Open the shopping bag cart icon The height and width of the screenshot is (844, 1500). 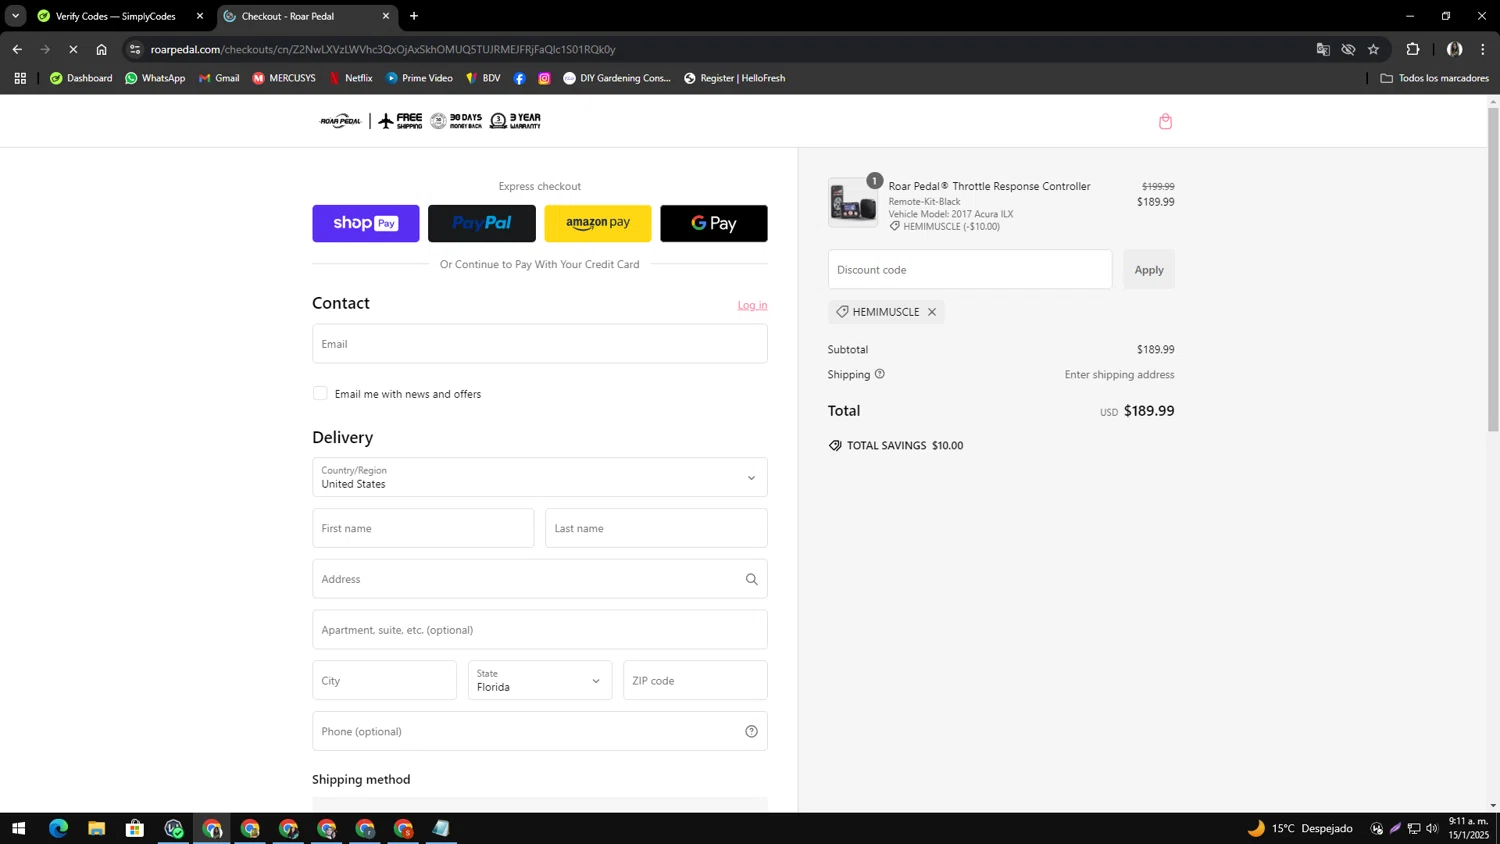point(1165,121)
